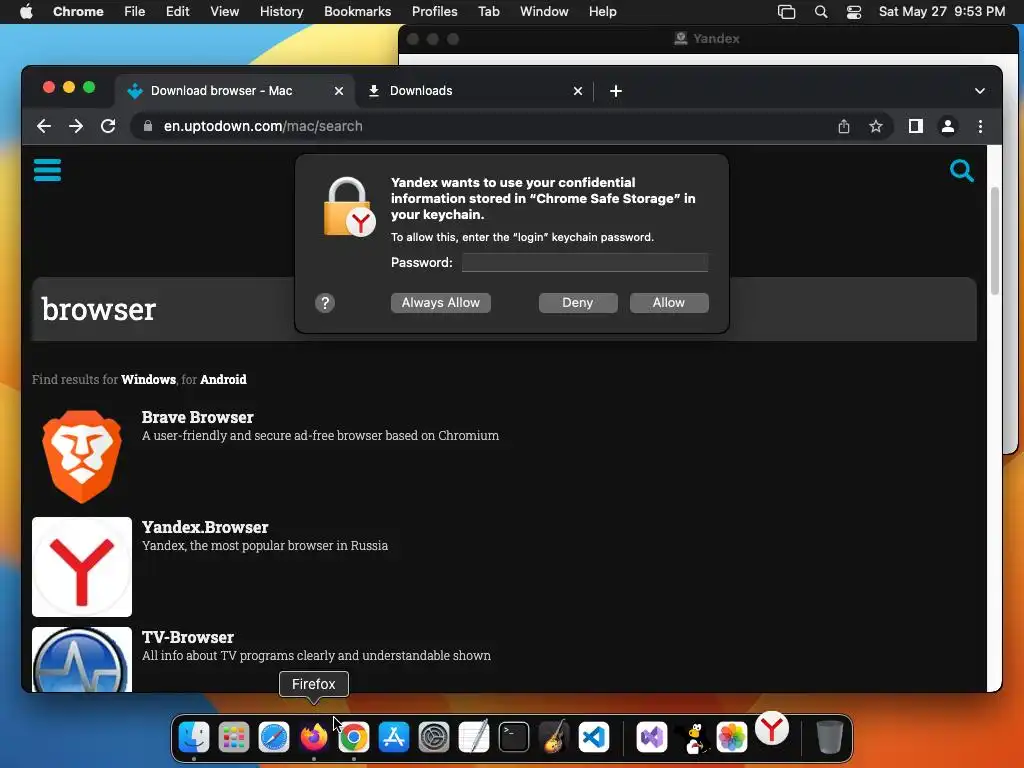Open the File menu
This screenshot has width=1024, height=768.
click(135, 12)
